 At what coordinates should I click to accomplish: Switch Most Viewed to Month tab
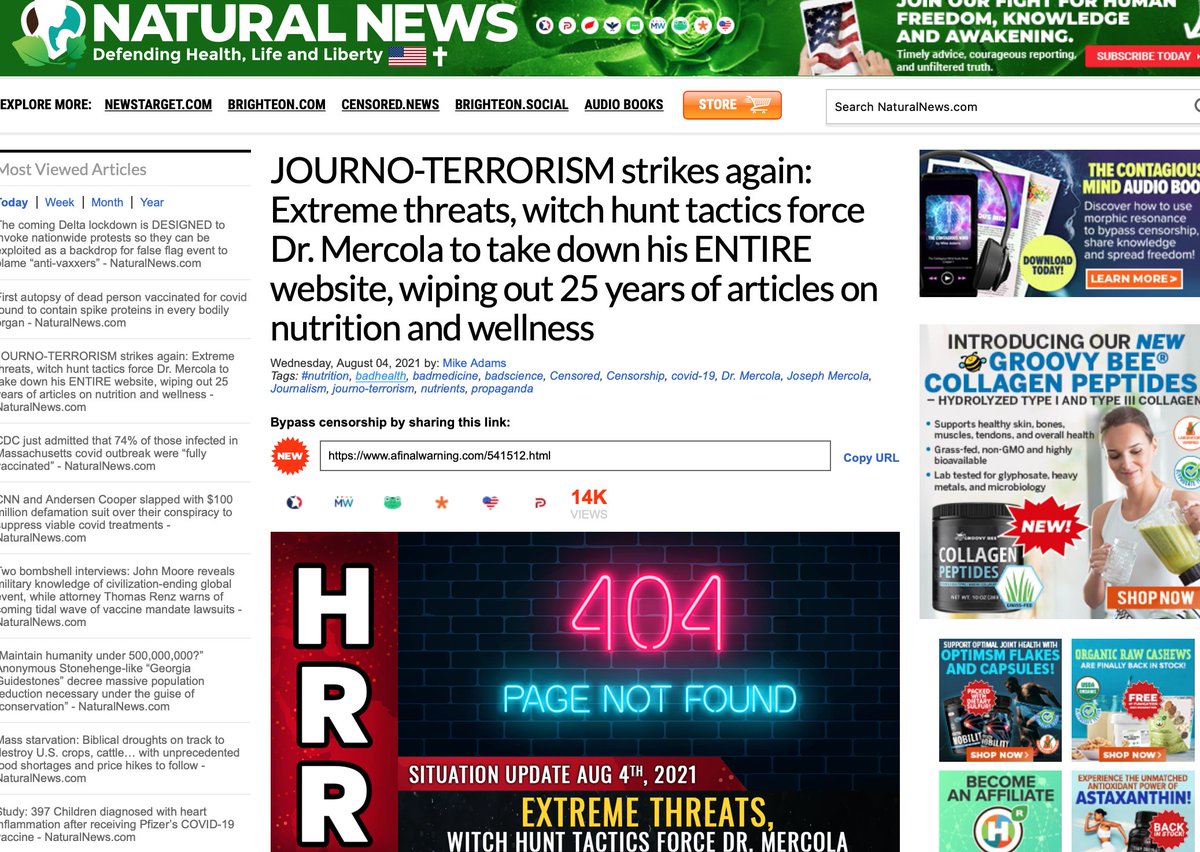(x=107, y=202)
